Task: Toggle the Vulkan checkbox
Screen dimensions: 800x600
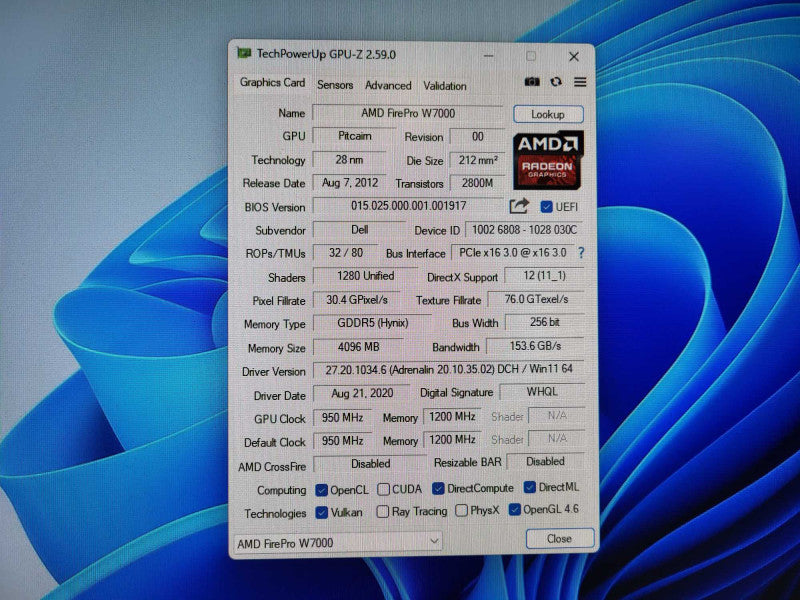Action: click(x=321, y=512)
